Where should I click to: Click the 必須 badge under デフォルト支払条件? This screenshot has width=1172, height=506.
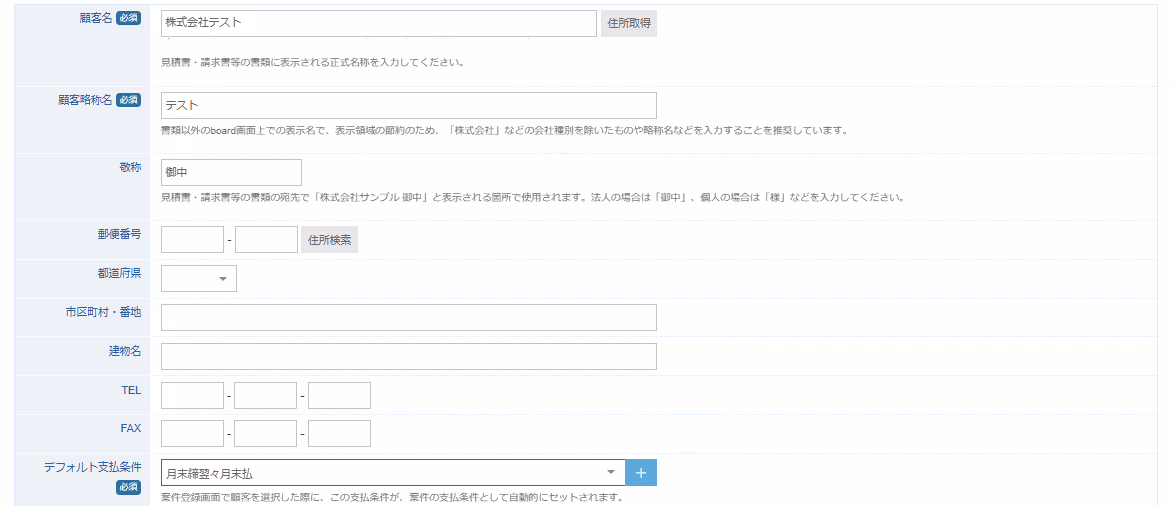[129, 487]
